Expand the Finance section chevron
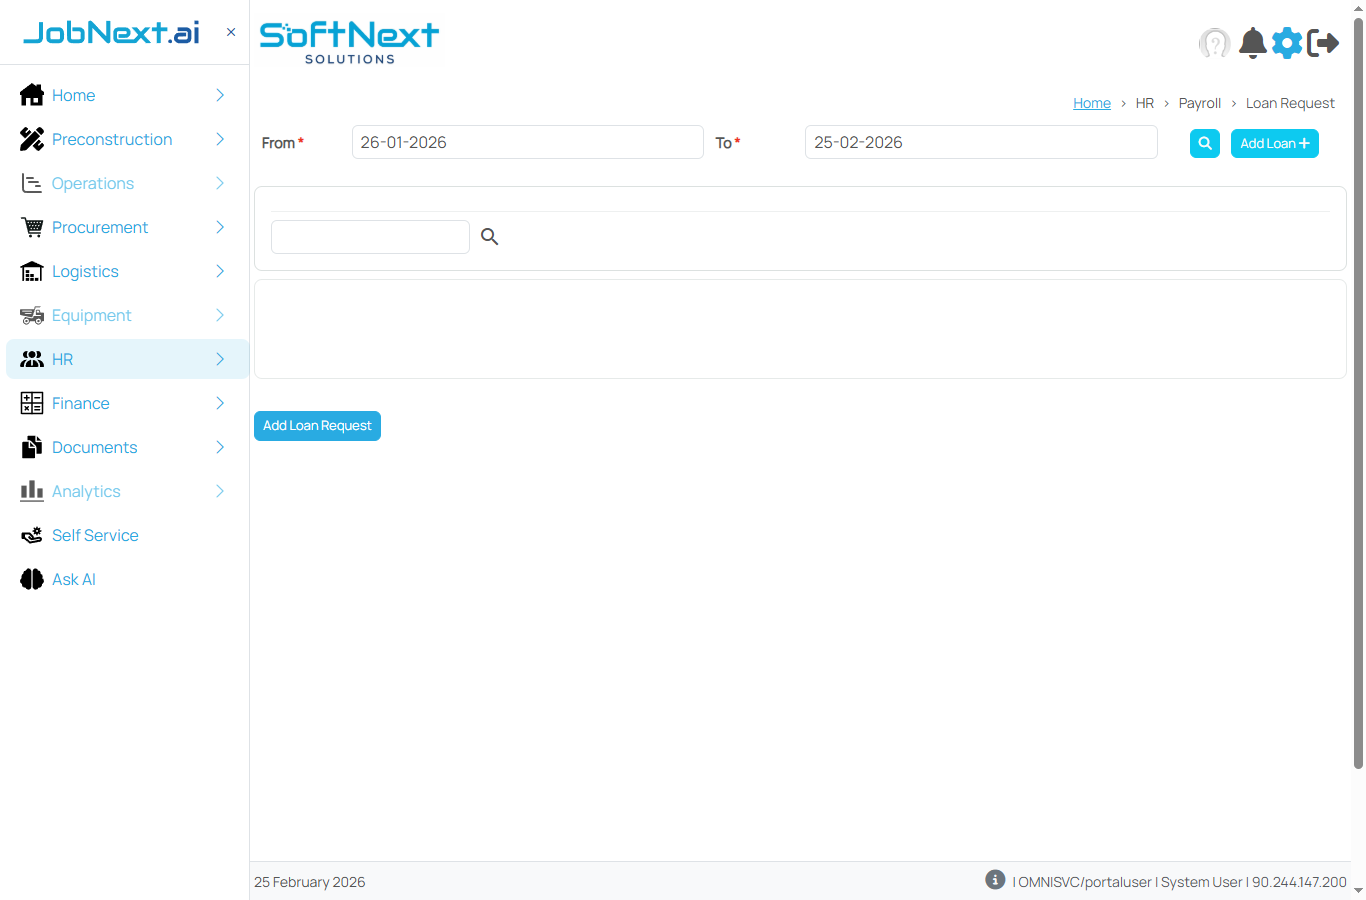The image size is (1366, 900). click(219, 403)
